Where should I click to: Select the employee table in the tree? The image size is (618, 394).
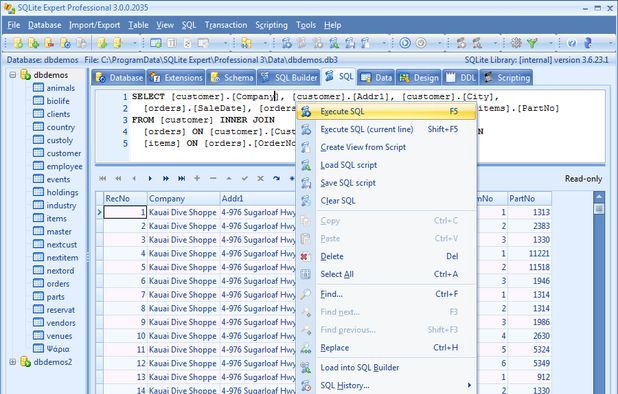pos(64,166)
